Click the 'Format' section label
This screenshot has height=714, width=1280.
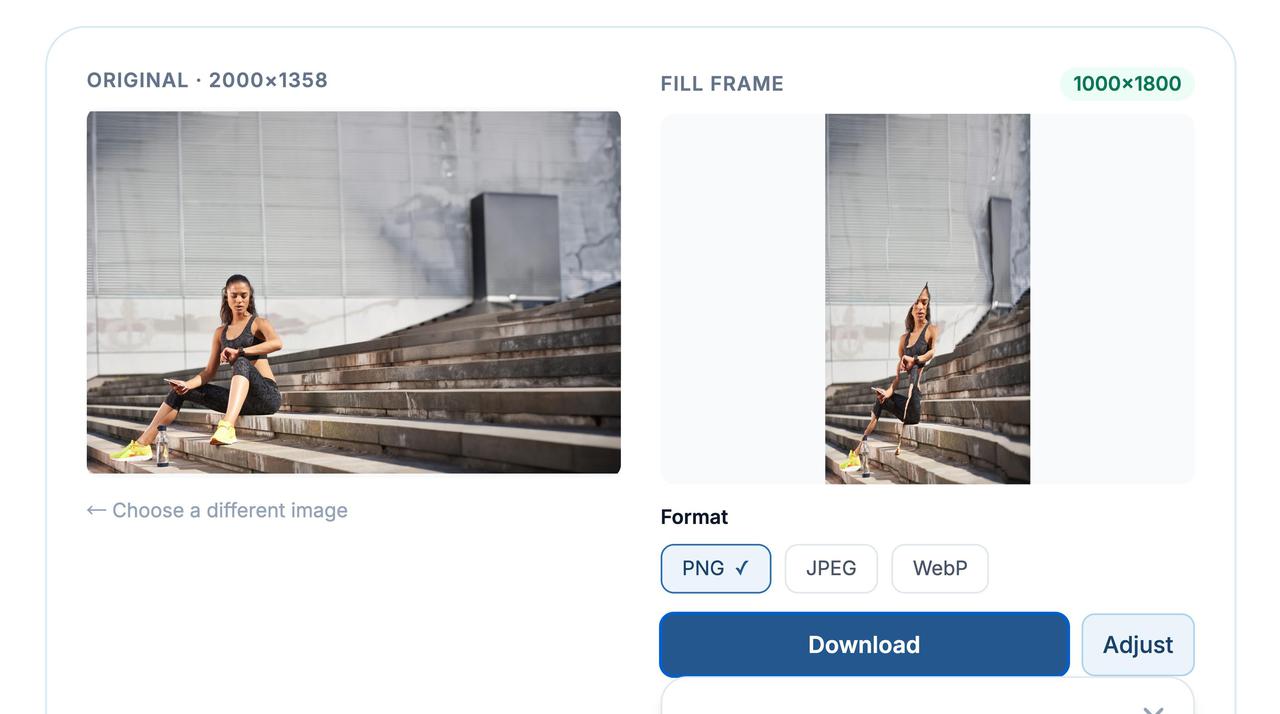point(694,517)
